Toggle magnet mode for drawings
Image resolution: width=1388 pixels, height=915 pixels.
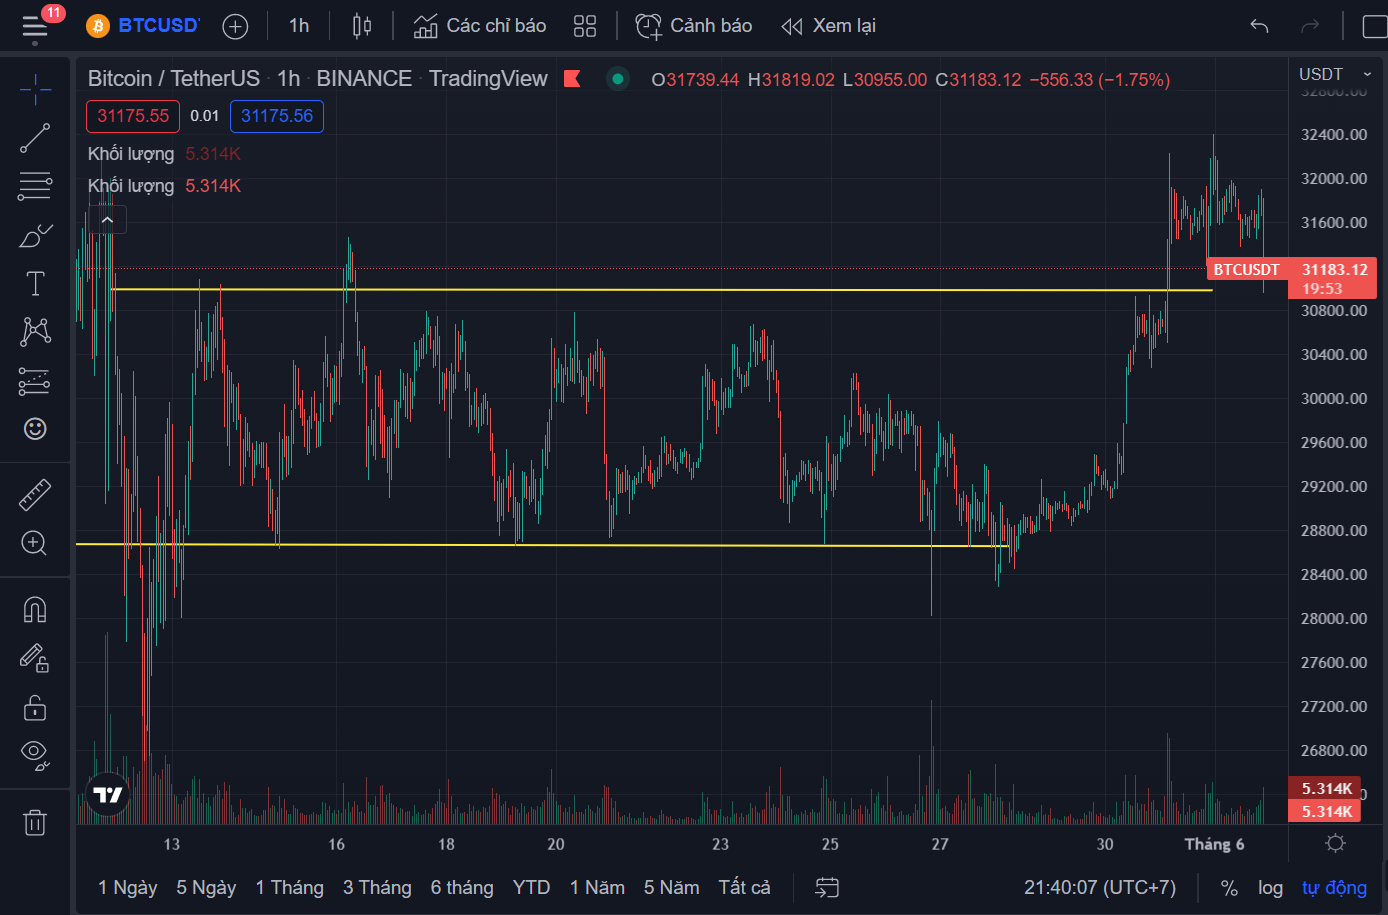(x=35, y=609)
